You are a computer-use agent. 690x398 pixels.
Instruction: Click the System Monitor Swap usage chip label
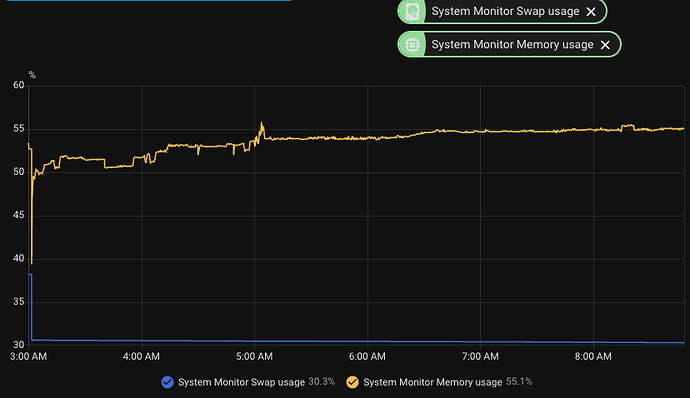pos(505,11)
